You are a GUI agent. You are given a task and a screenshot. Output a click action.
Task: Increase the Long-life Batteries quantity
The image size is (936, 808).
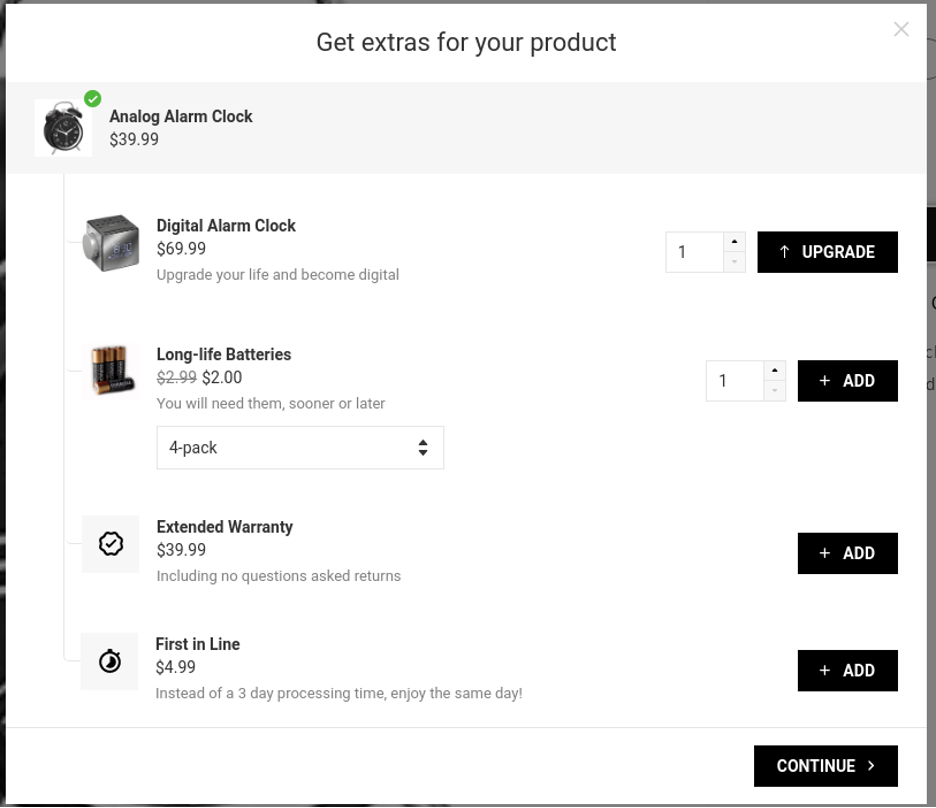774,371
